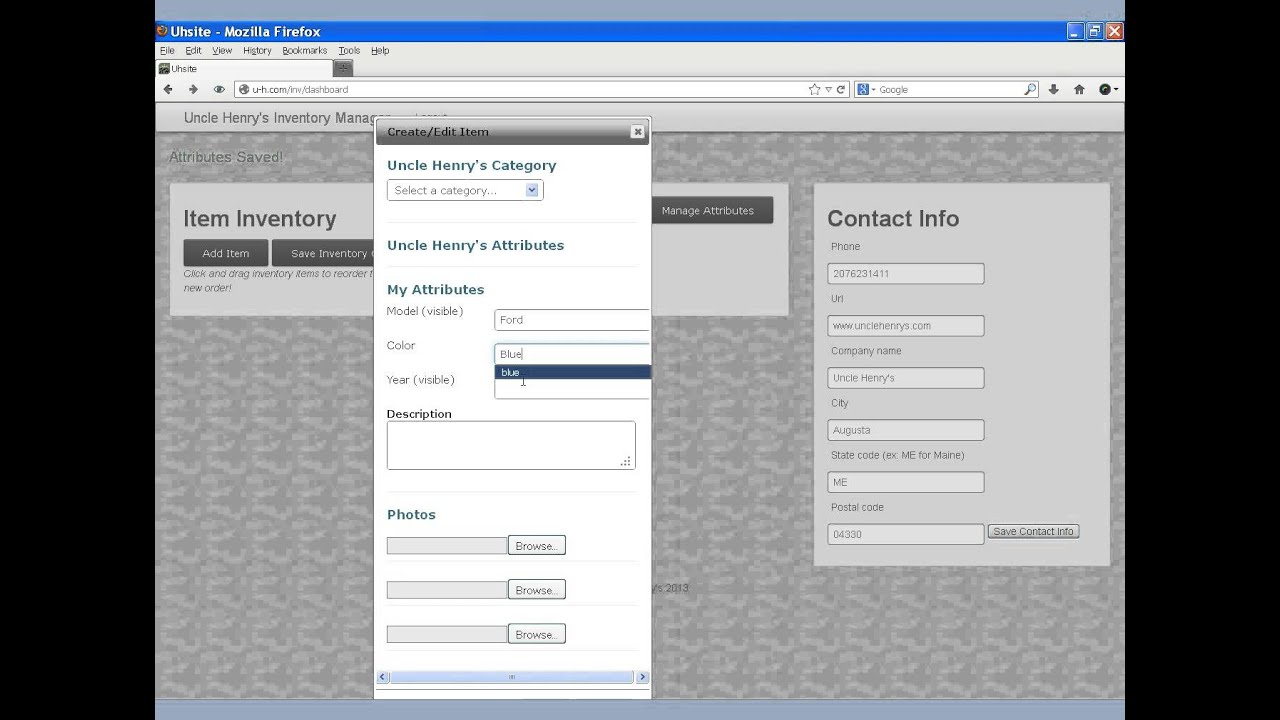Click the State code field containing ME
The height and width of the screenshot is (720, 1280).
point(906,482)
